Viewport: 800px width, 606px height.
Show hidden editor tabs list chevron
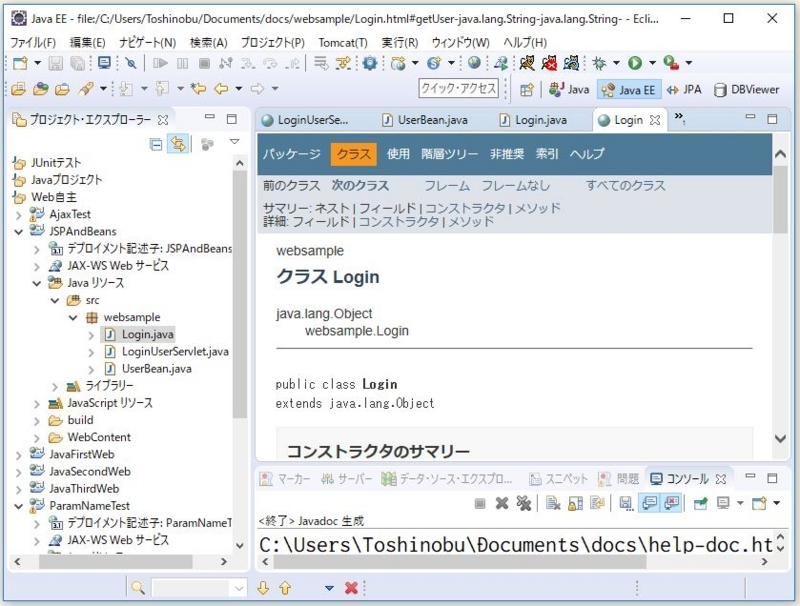(680, 118)
